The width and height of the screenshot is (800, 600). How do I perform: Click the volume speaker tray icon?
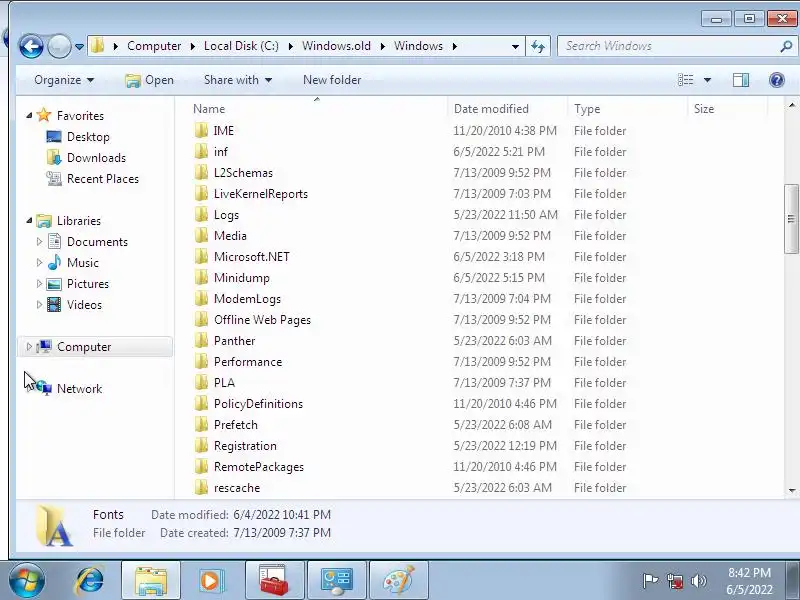[698, 581]
